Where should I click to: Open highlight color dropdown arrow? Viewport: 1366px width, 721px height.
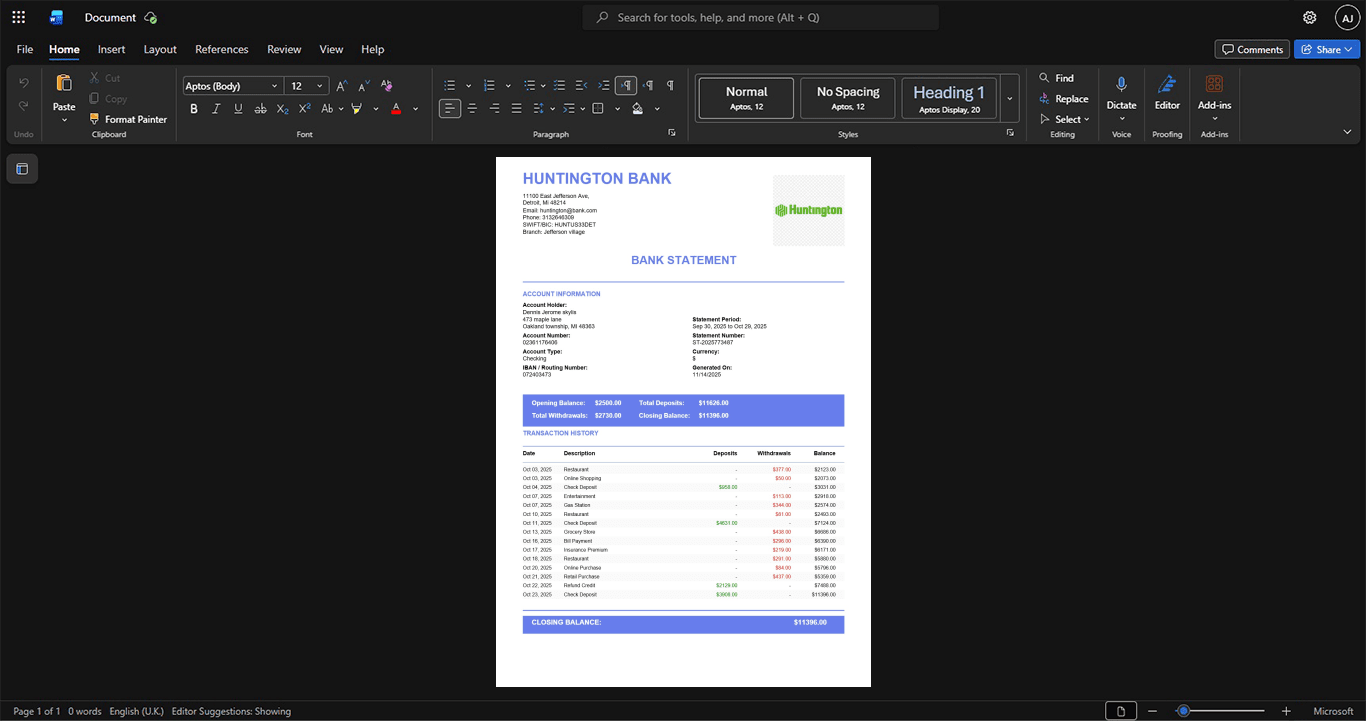(x=375, y=108)
